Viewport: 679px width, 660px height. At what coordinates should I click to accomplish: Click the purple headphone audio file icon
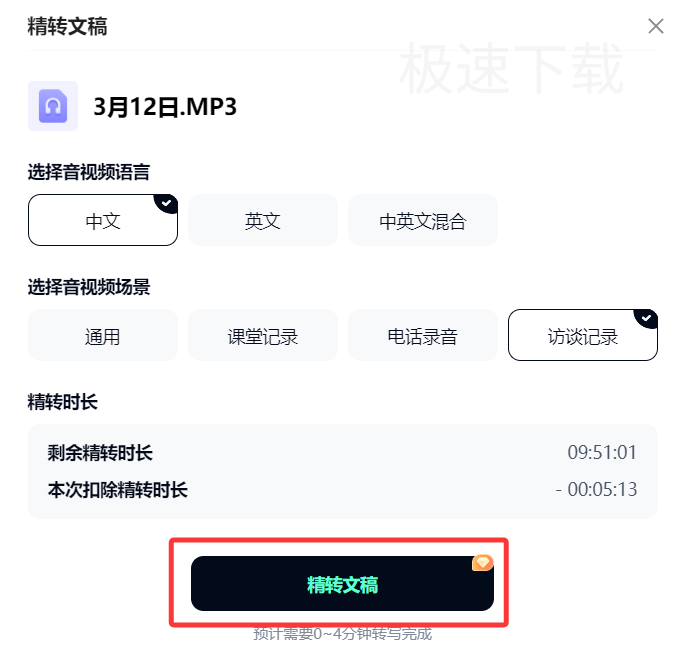(53, 106)
